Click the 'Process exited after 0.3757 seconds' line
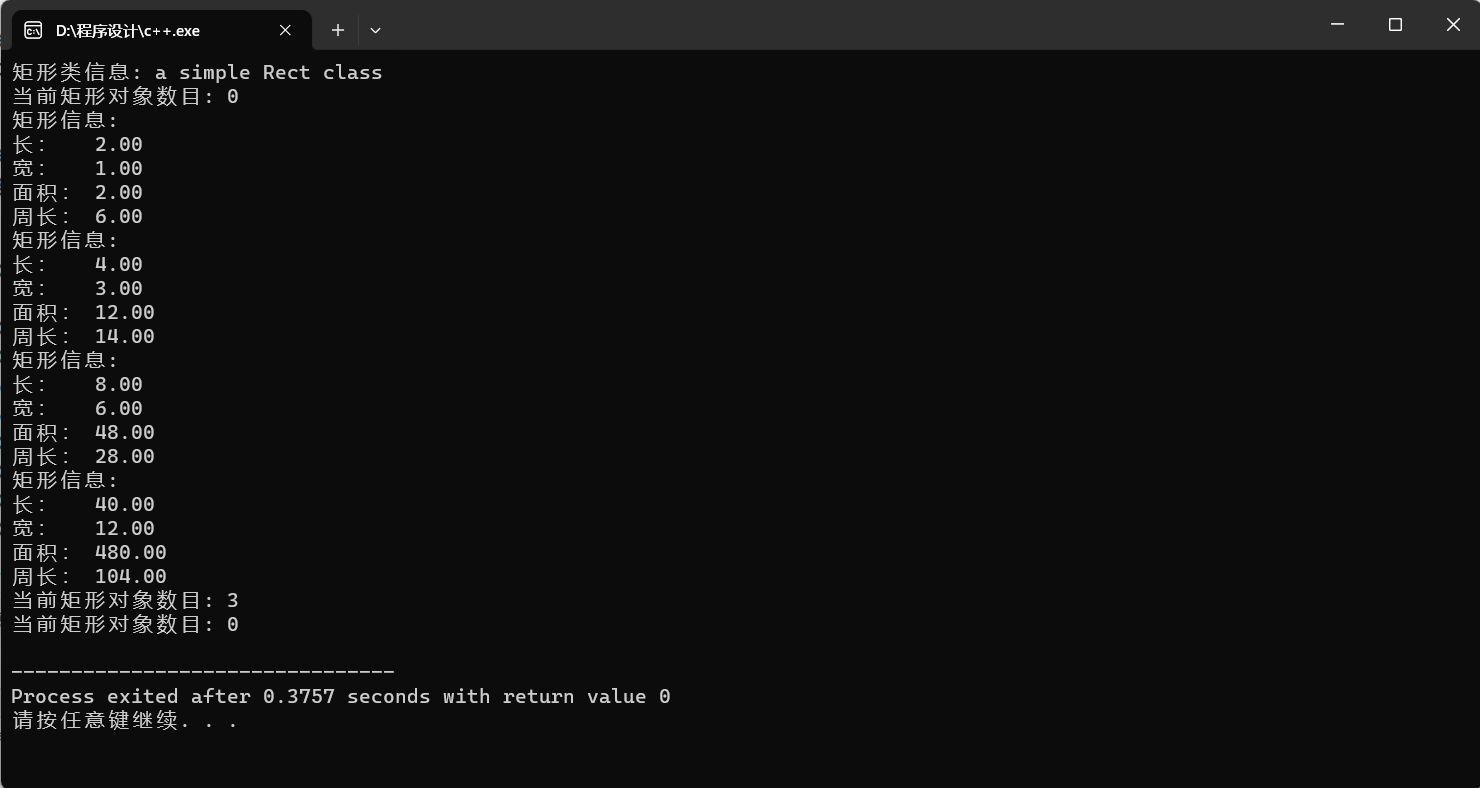This screenshot has height=788, width=1480. [340, 696]
